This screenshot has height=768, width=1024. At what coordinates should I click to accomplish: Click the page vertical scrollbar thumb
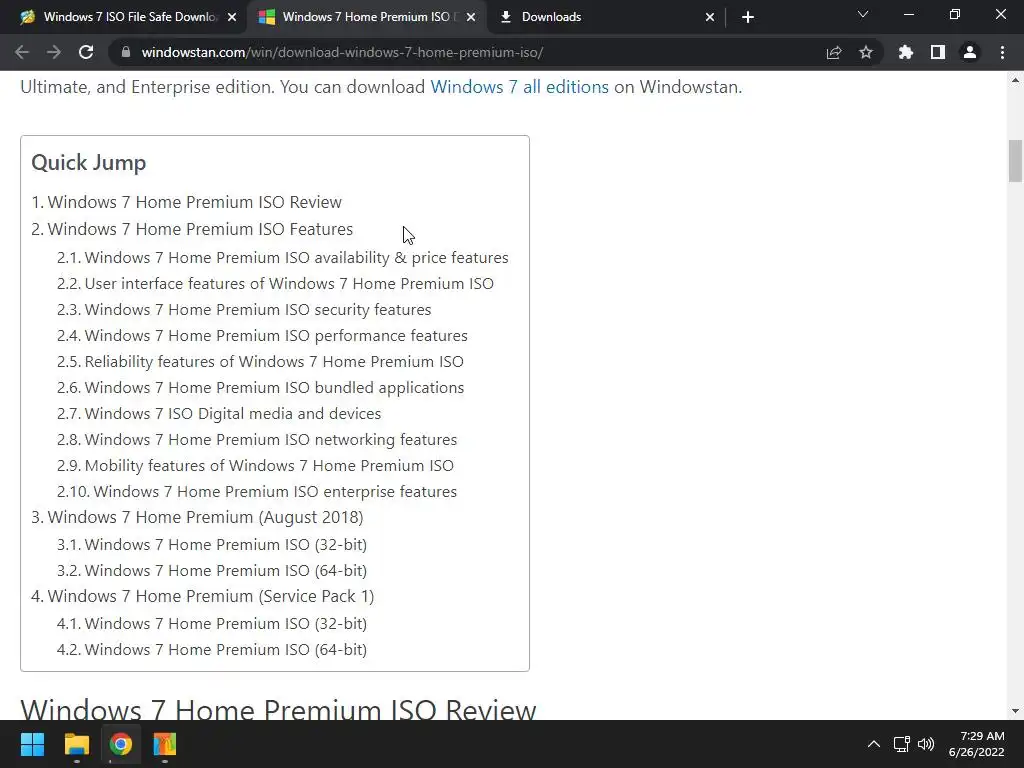pyautogui.click(x=1015, y=161)
